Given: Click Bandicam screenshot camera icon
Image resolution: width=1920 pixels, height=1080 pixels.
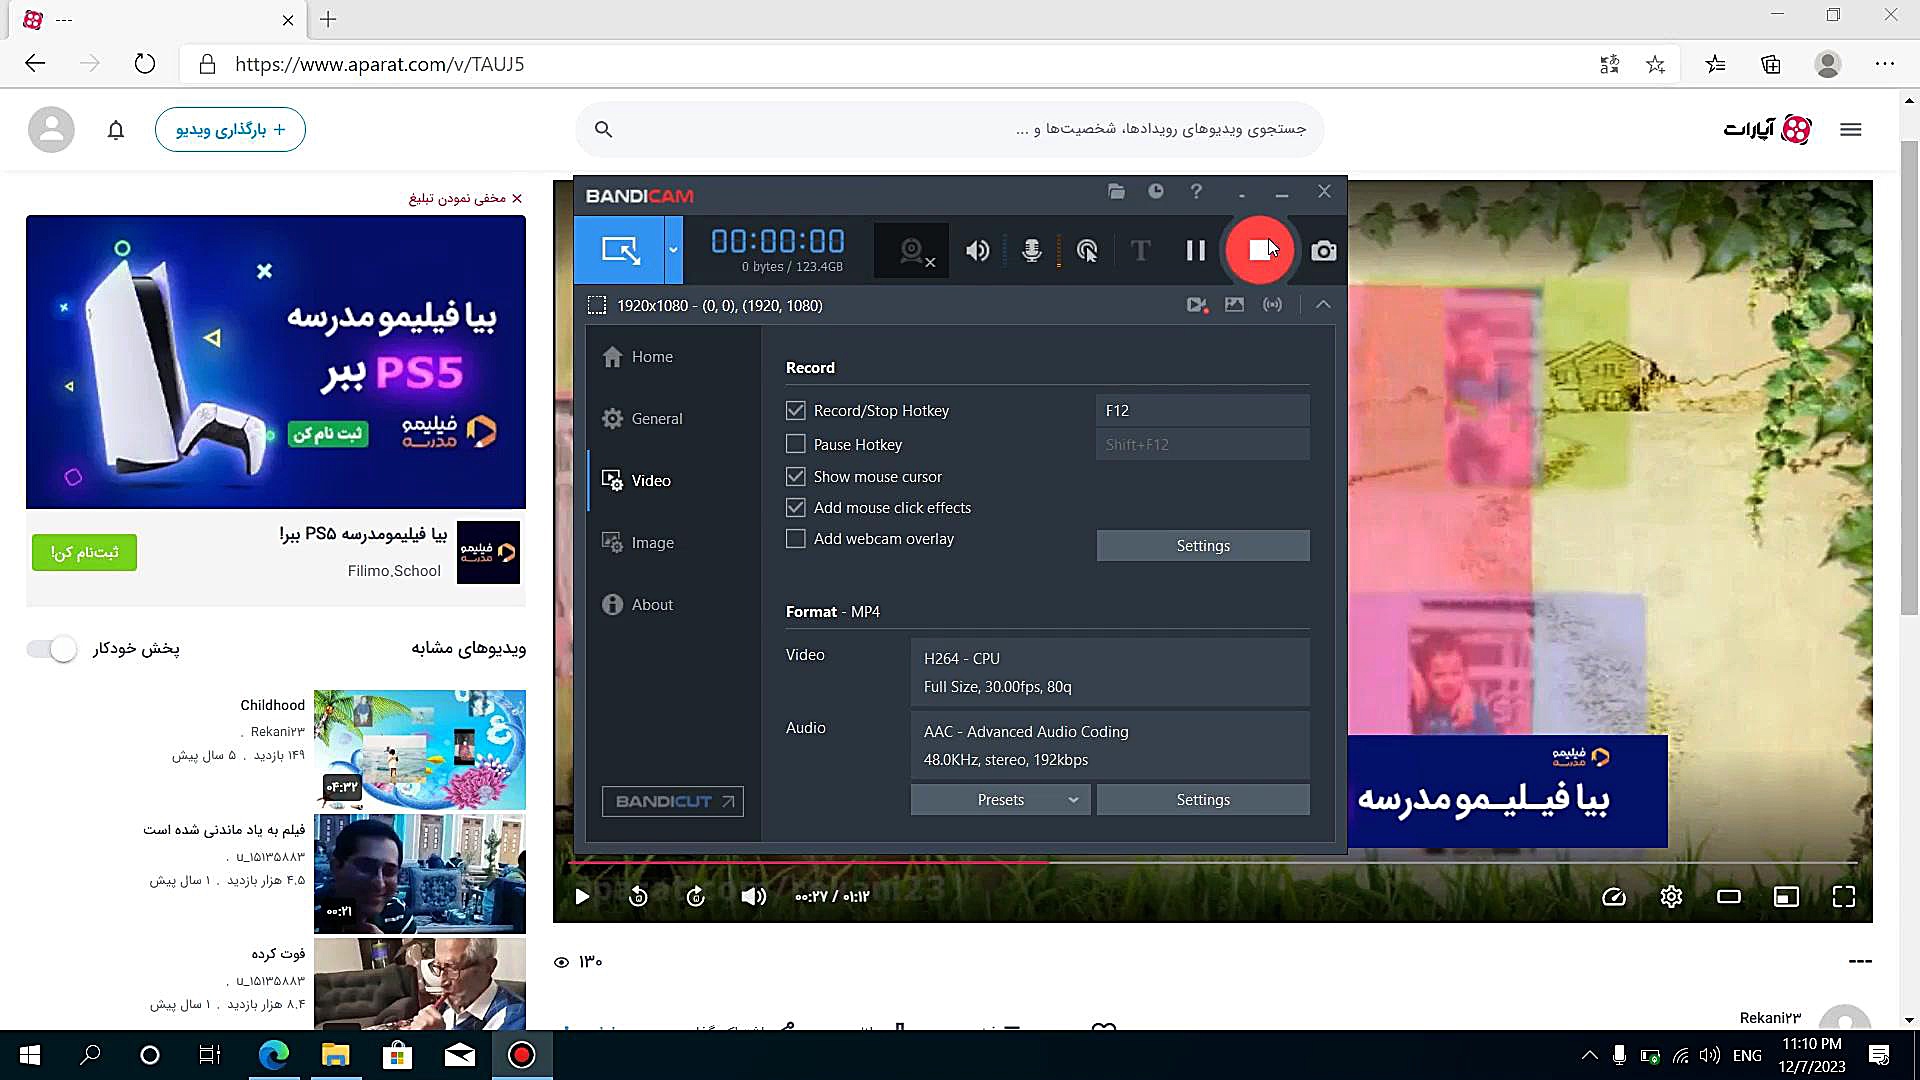Looking at the screenshot, I should tap(1323, 251).
